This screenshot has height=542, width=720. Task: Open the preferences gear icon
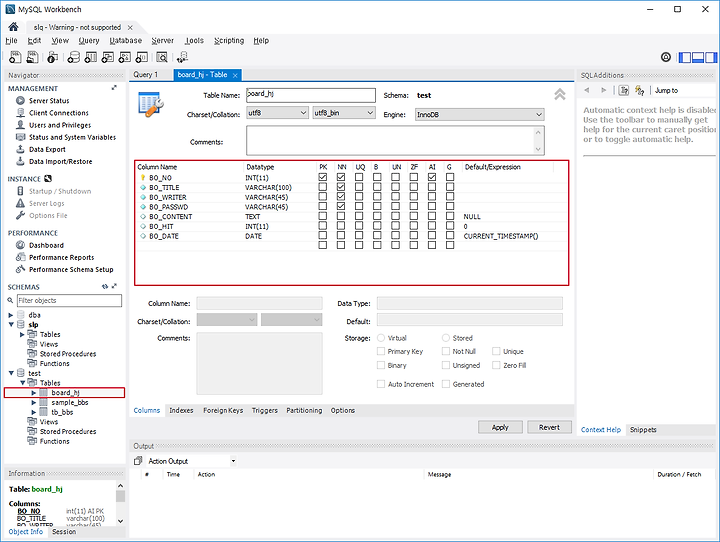click(666, 57)
